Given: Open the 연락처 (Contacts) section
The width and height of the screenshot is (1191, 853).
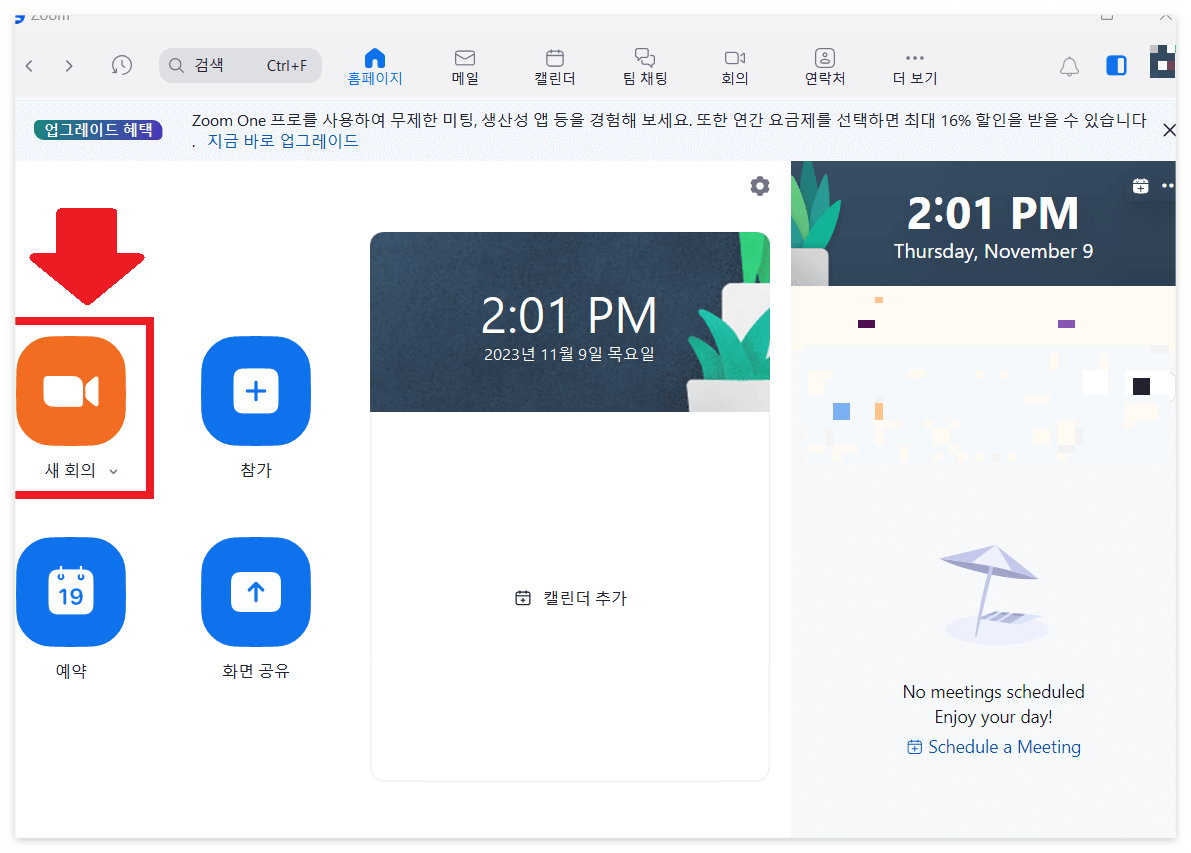Looking at the screenshot, I should (x=824, y=66).
